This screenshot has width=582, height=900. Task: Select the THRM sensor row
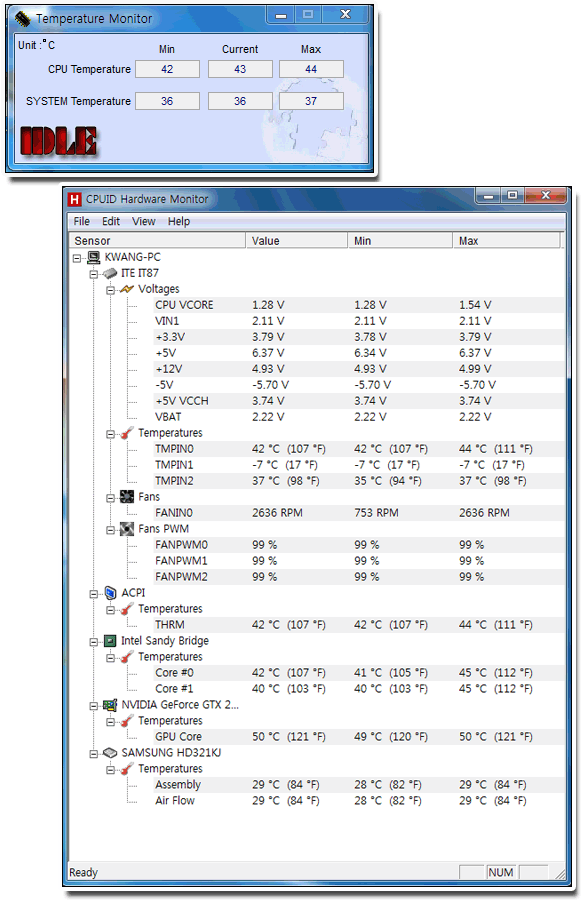pyautogui.click(x=359, y=625)
